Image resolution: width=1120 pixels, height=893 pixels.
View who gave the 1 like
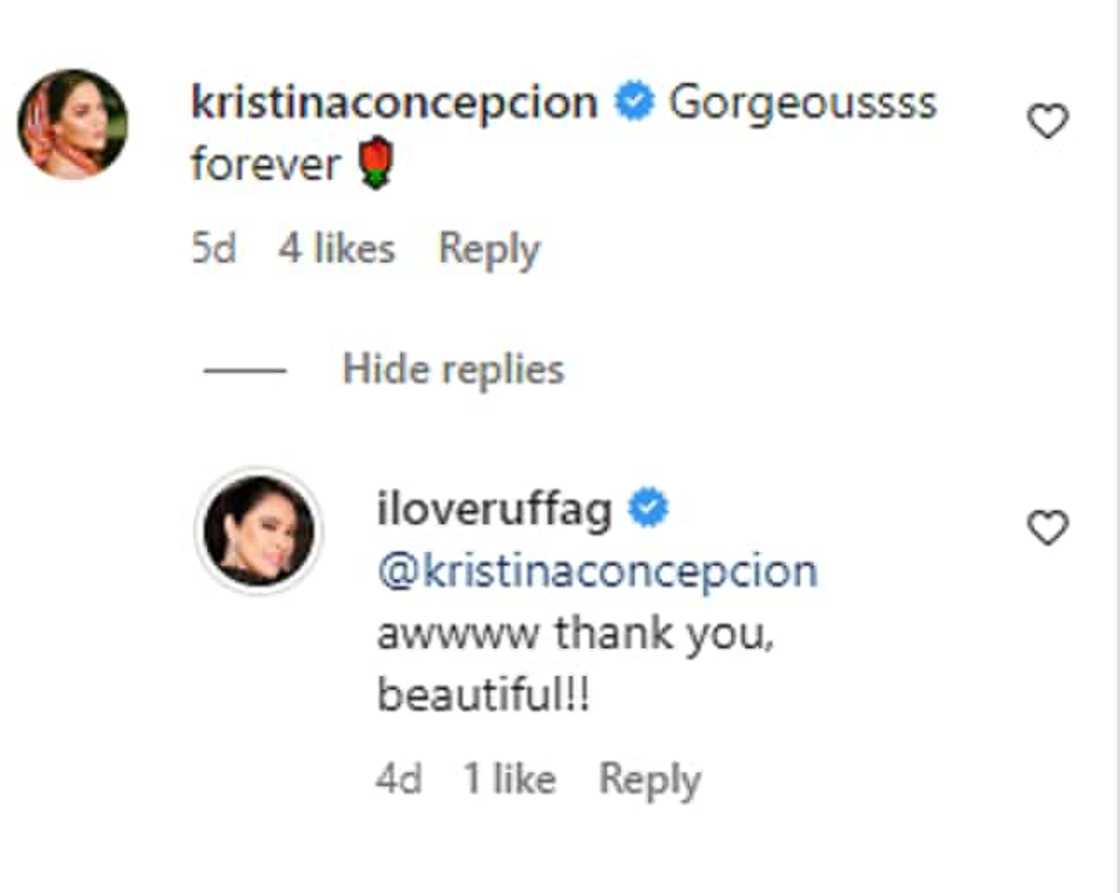point(509,780)
